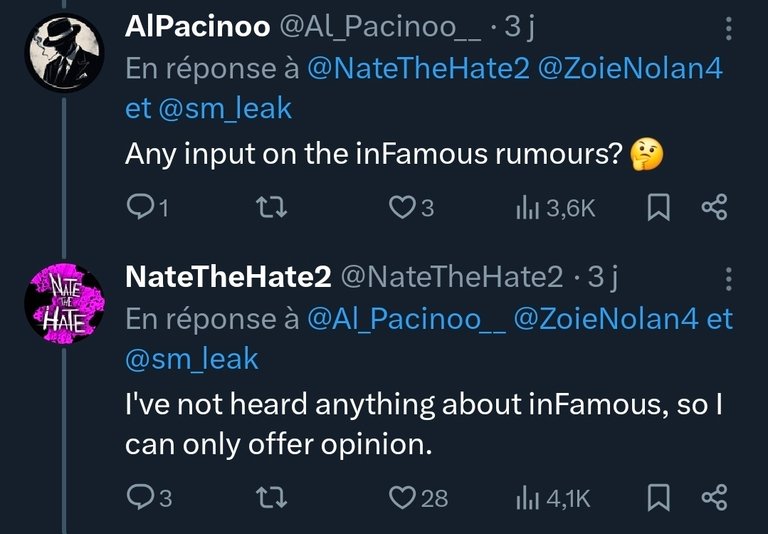Open the @ZoieNolan4 mention in second tweet
This screenshot has width=768, height=534.
pyautogui.click(x=606, y=319)
